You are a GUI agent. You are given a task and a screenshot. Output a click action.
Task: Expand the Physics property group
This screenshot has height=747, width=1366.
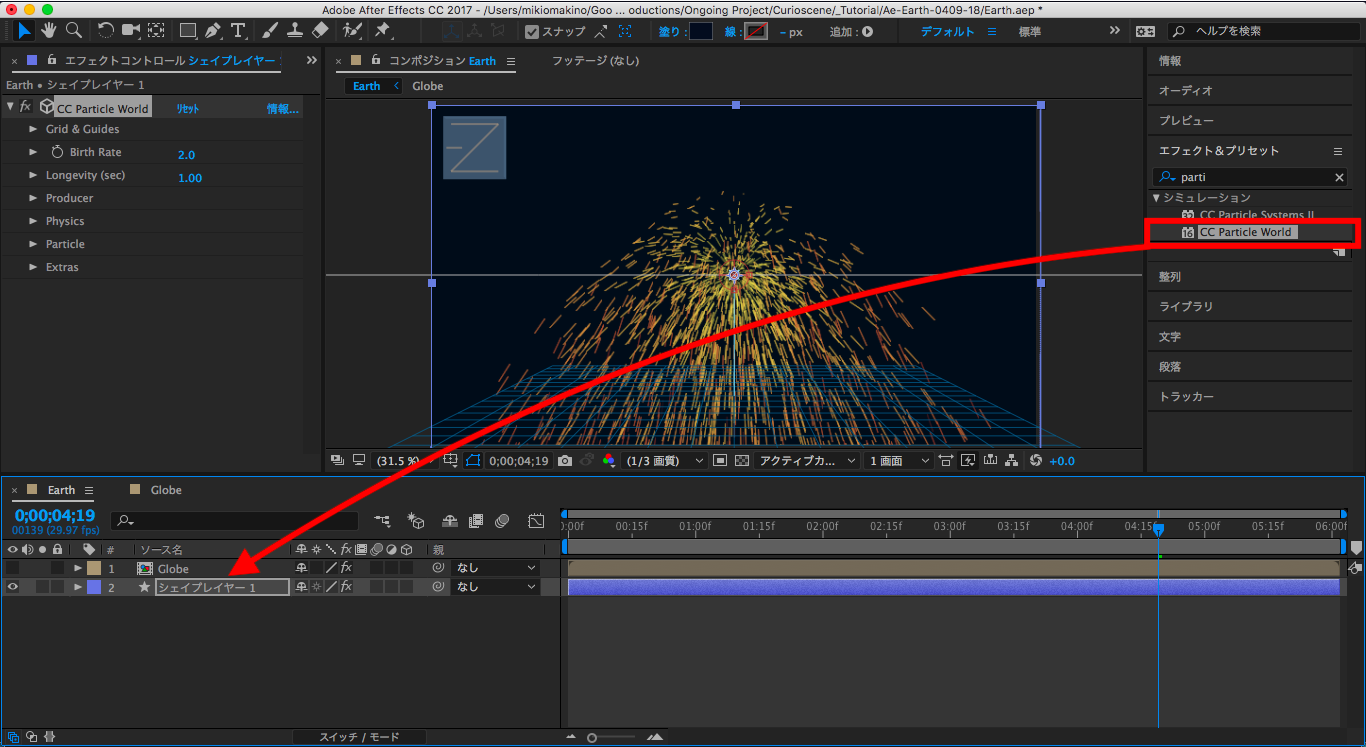point(33,221)
